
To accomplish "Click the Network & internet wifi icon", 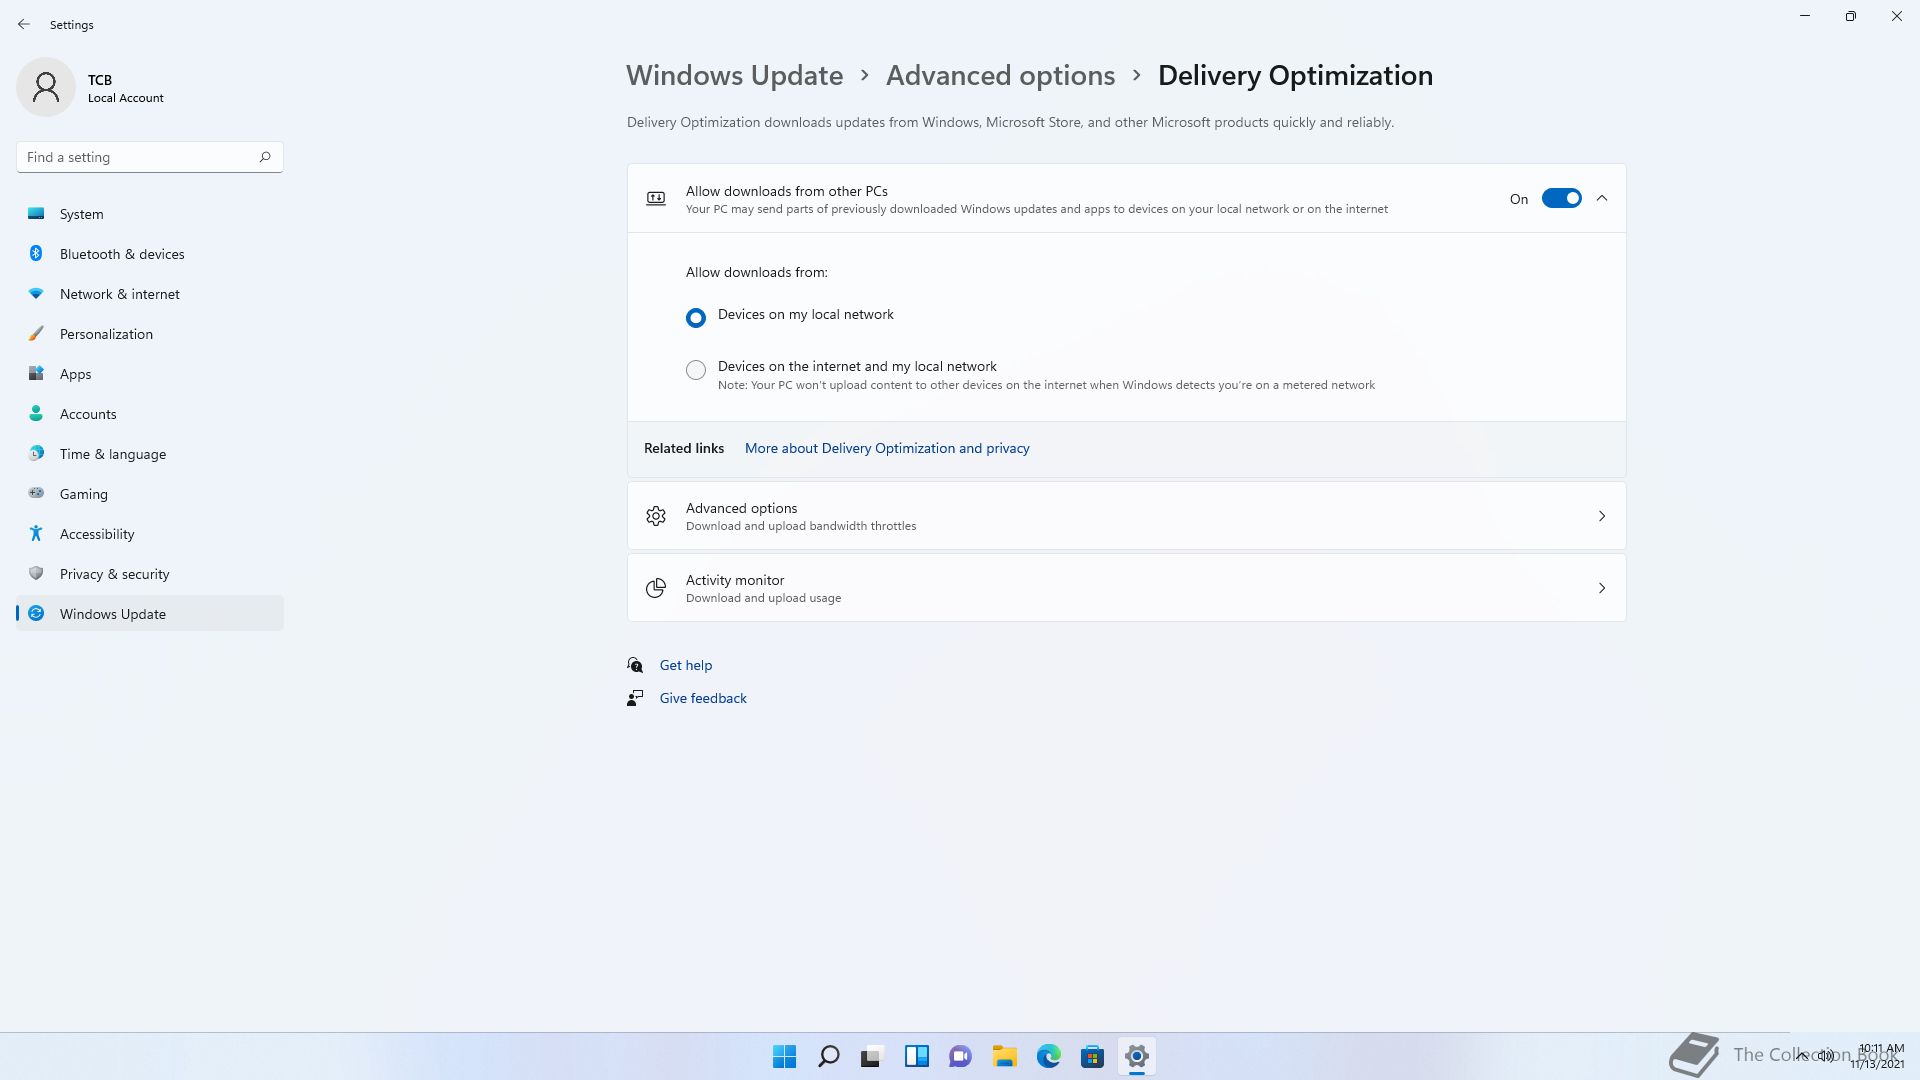I will pos(36,294).
